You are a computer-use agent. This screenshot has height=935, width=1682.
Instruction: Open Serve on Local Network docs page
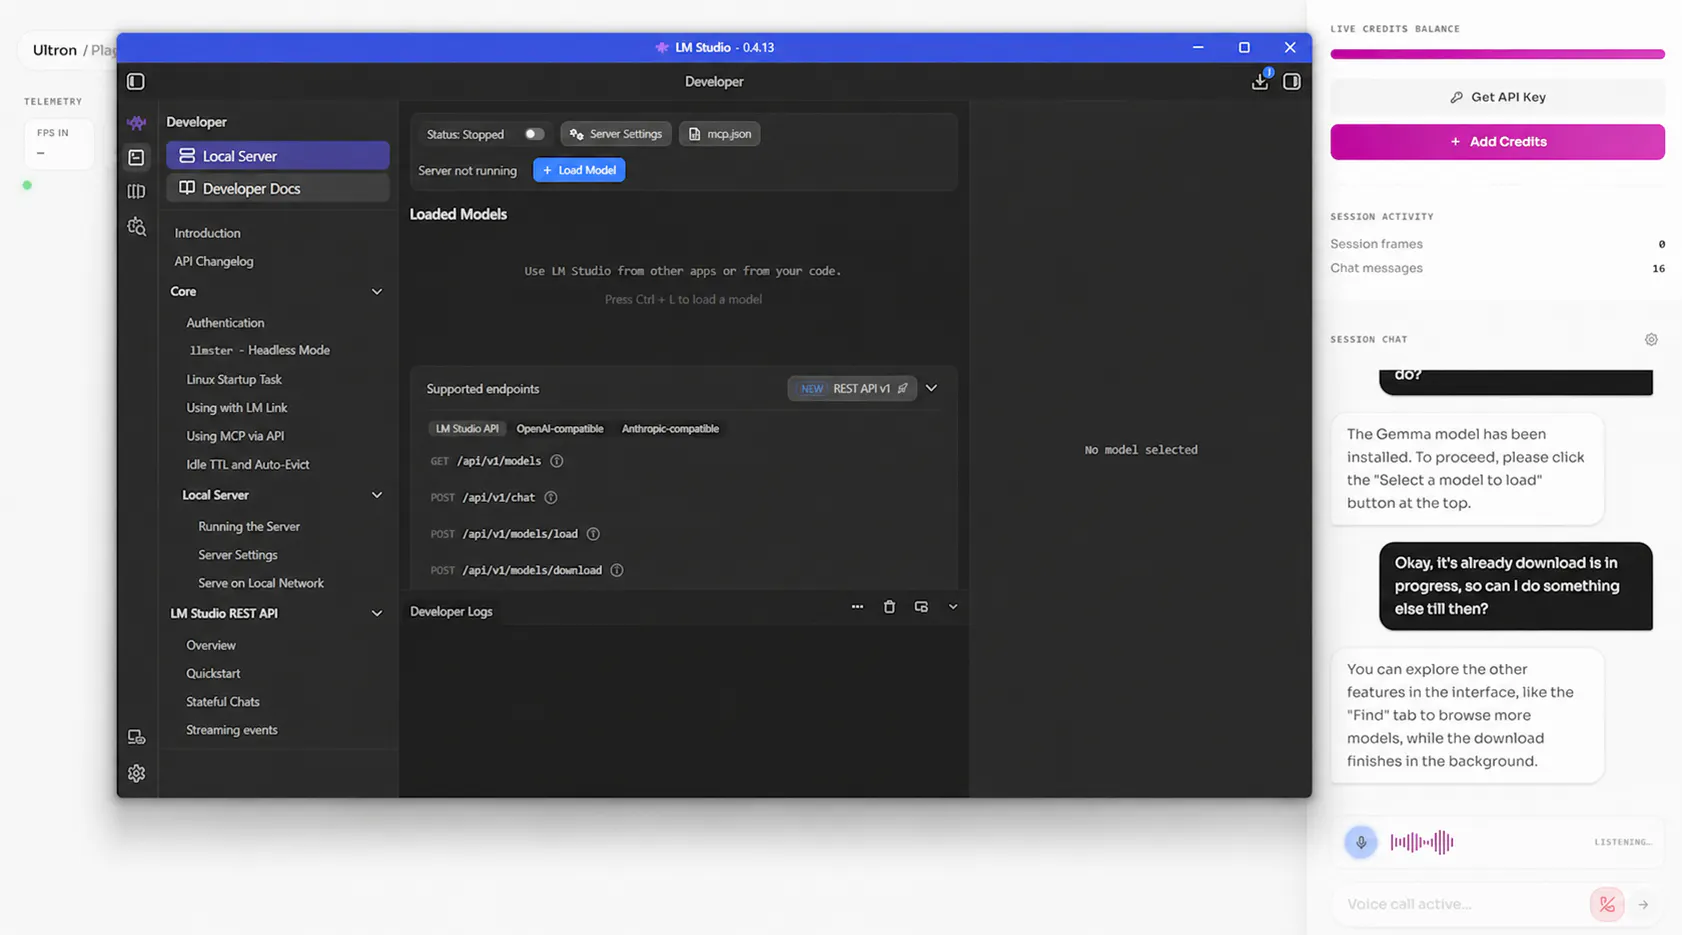point(261,583)
